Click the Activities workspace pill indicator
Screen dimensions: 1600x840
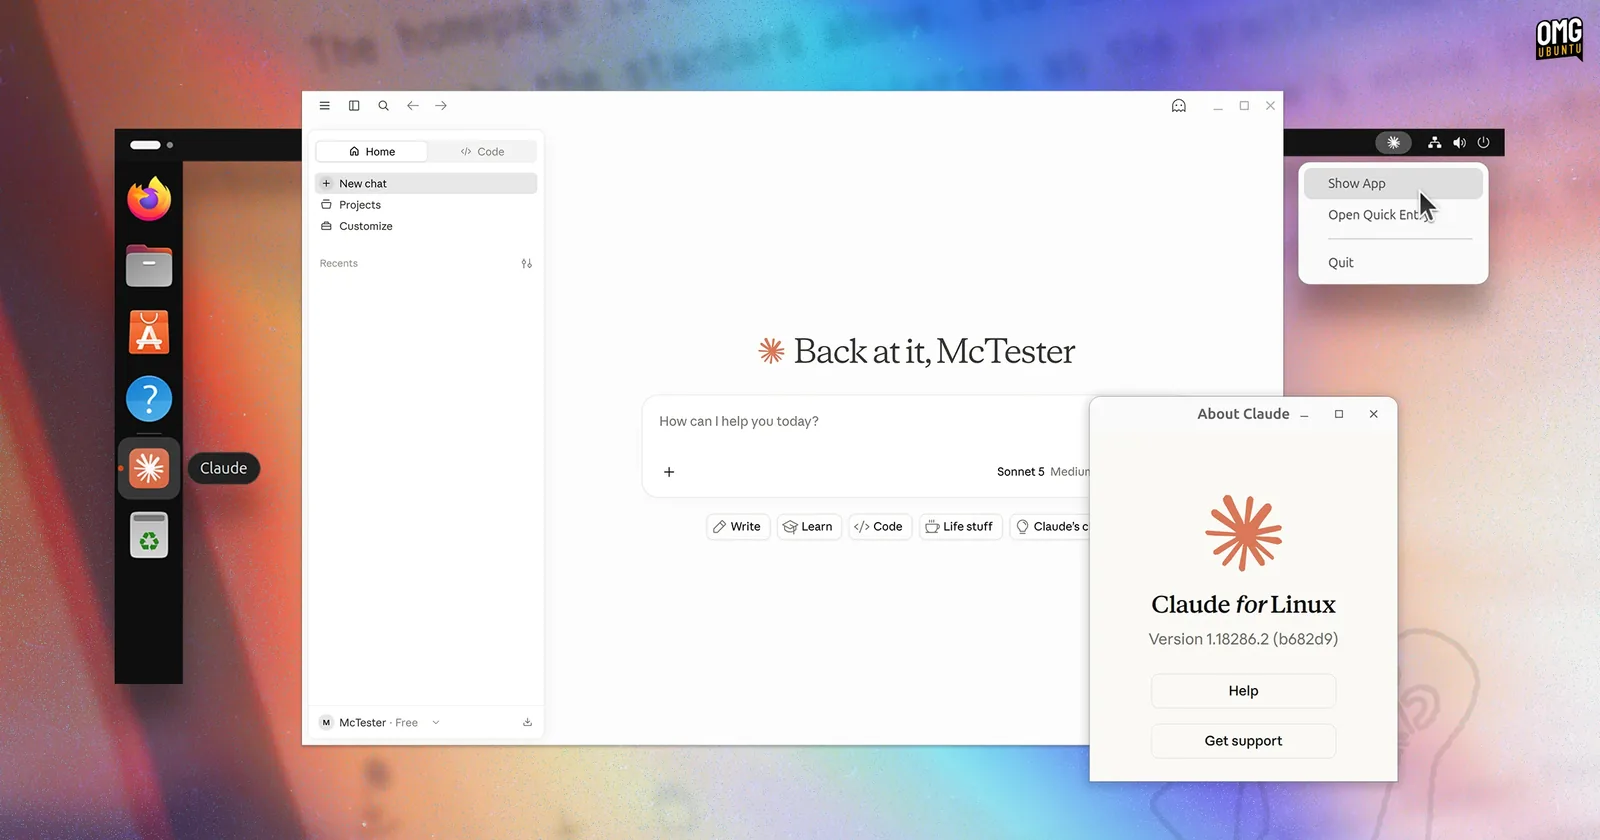(x=145, y=145)
